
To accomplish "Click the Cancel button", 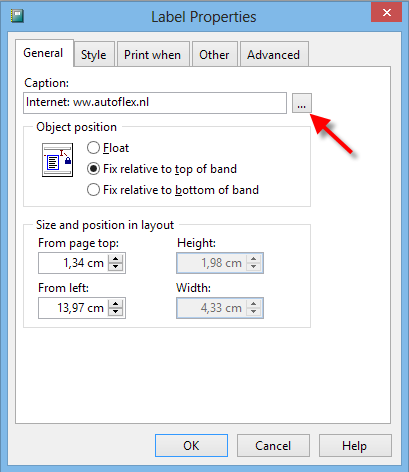I will click(273, 445).
